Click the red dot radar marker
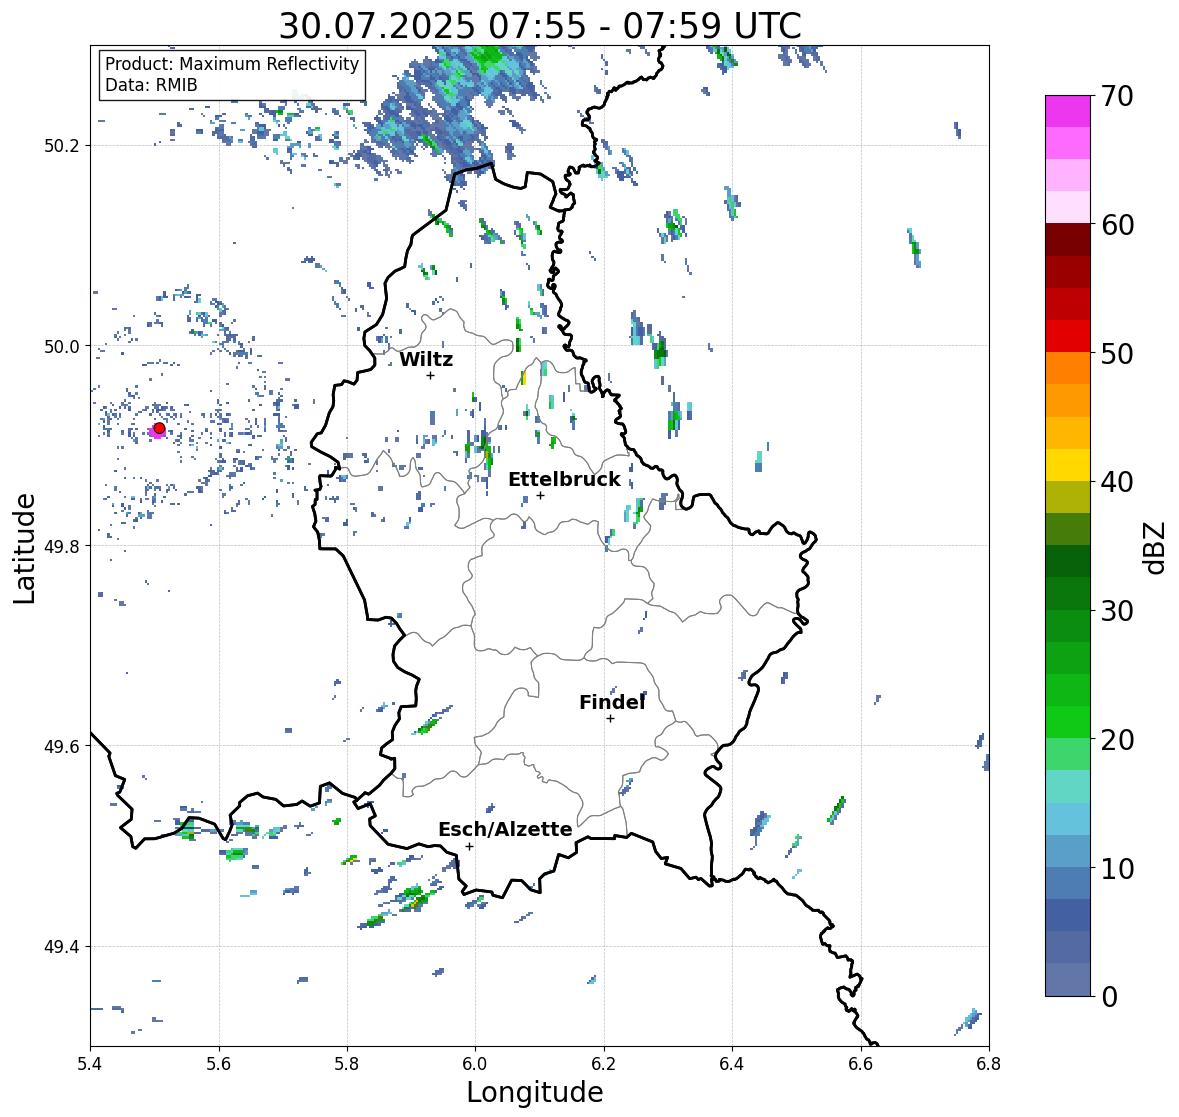Image resolution: width=1179 pixels, height=1117 pixels. coord(159,428)
